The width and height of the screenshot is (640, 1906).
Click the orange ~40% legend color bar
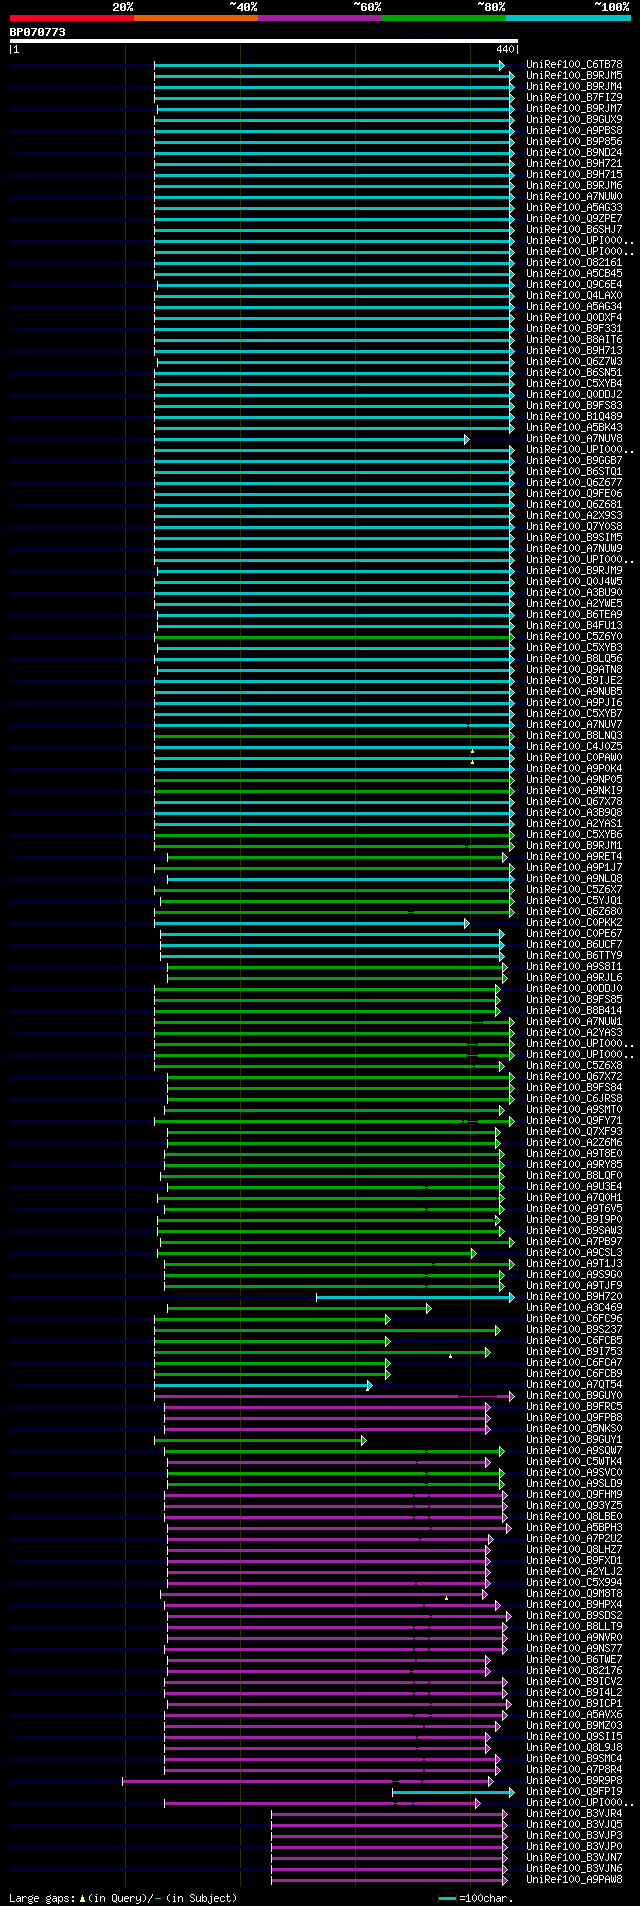[x=196, y=18]
